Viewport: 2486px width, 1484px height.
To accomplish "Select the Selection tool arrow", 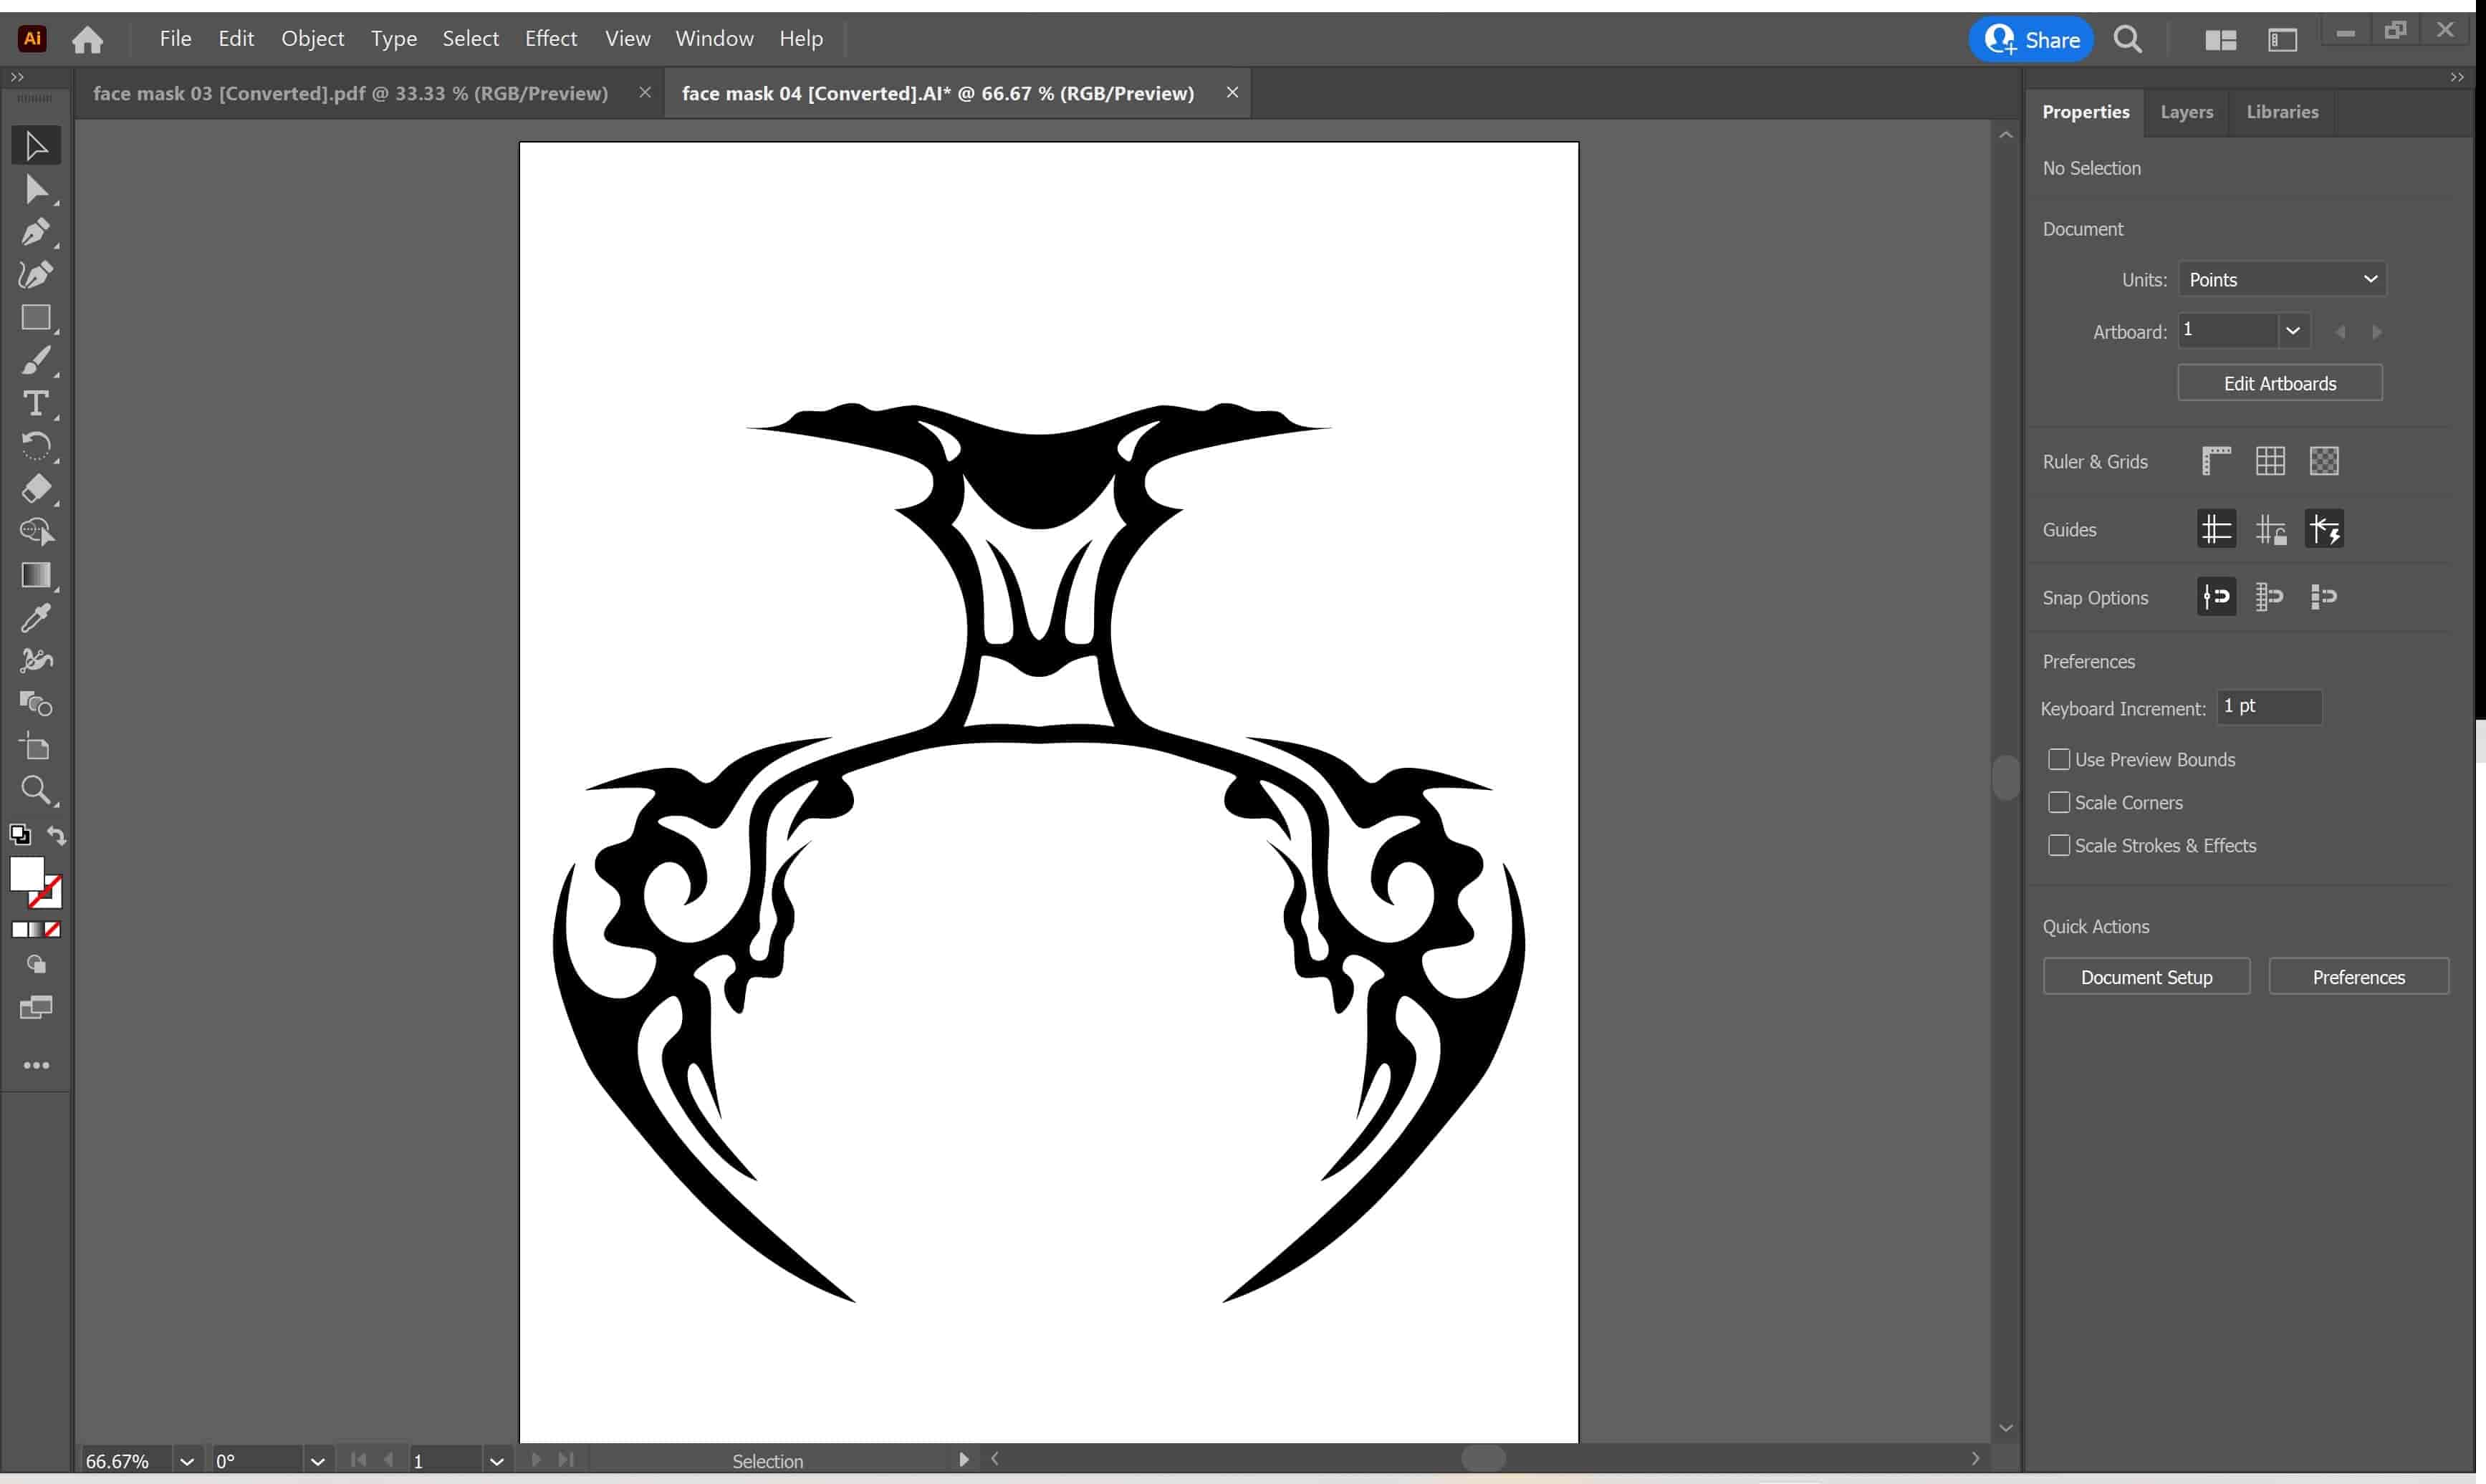I will click(36, 146).
